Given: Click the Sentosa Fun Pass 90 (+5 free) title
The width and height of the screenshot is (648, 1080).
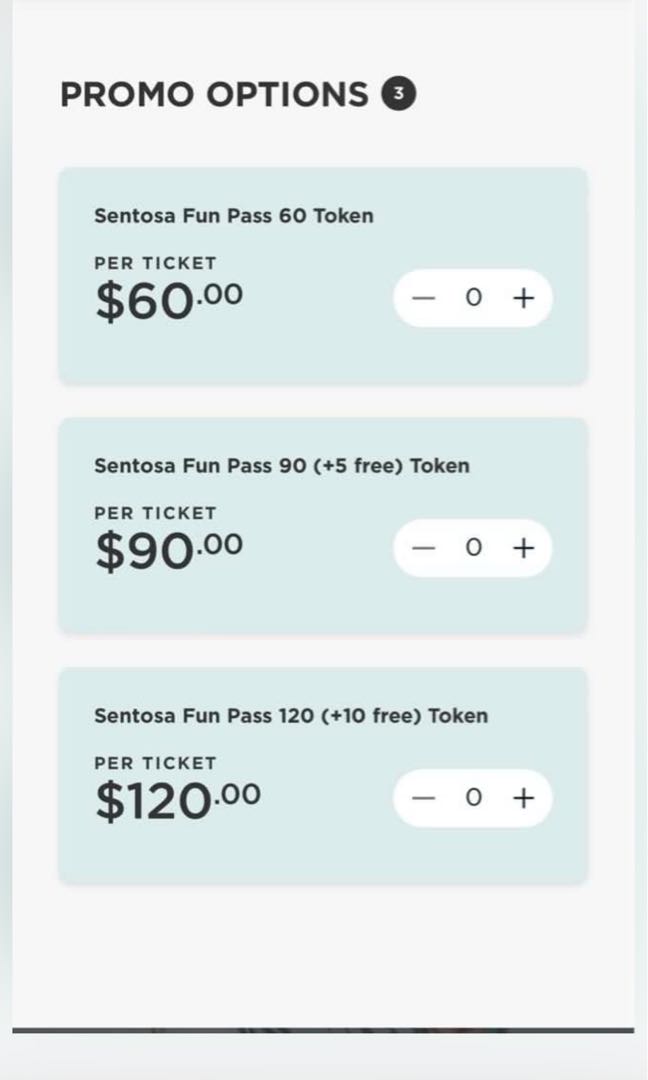Looking at the screenshot, I should [280, 465].
